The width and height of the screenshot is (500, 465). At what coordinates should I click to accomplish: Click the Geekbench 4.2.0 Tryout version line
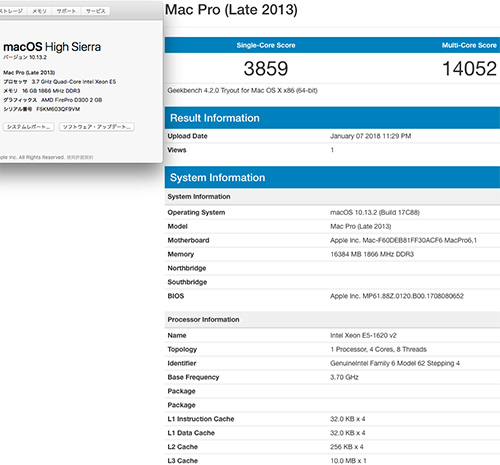(x=242, y=90)
